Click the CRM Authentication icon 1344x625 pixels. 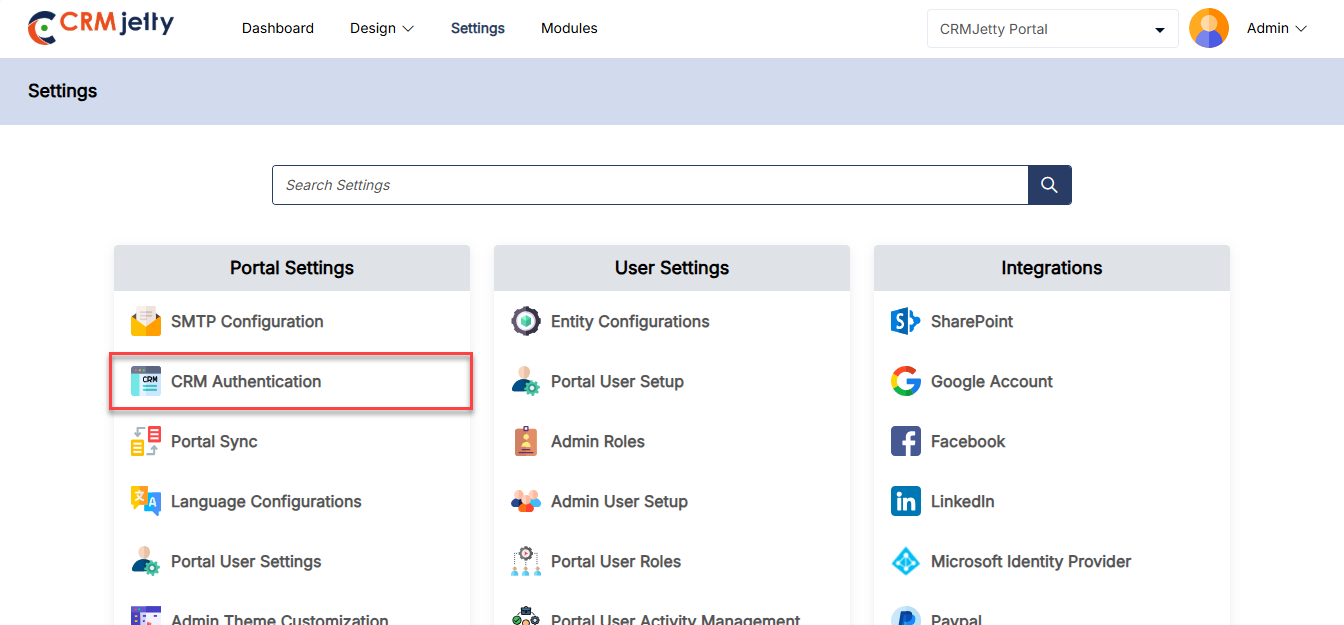click(146, 381)
